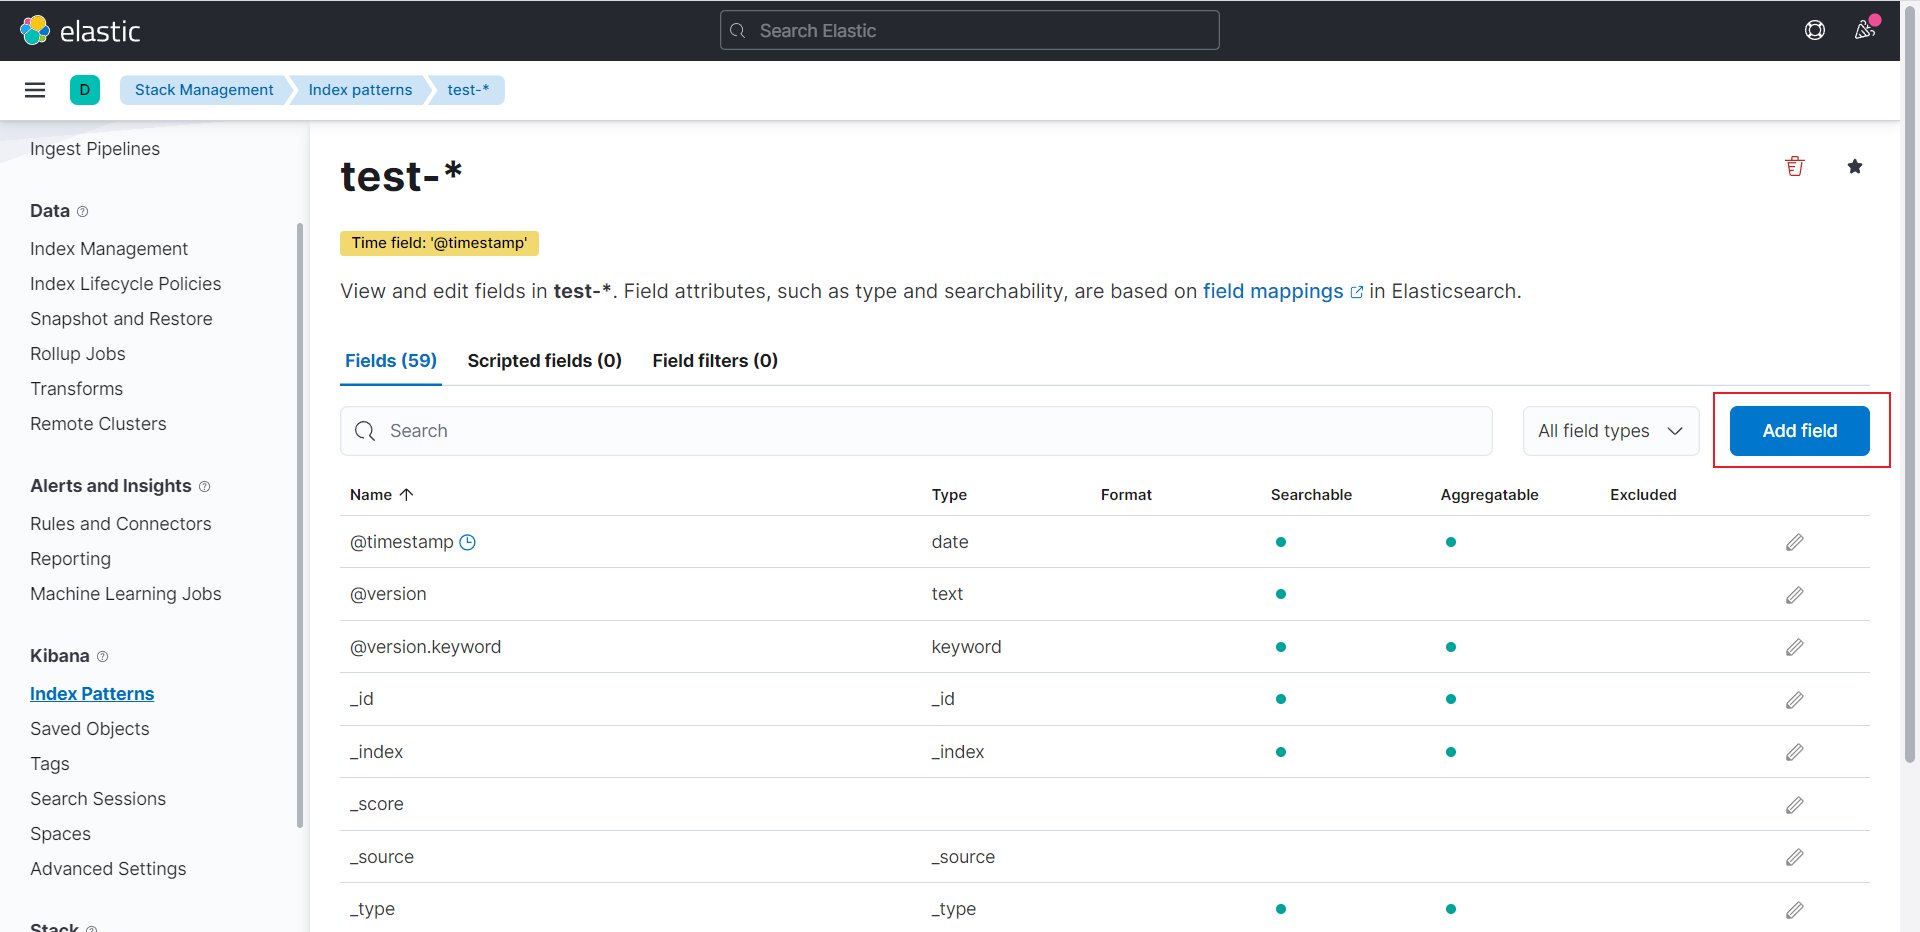Open Index Patterns in sidebar
The height and width of the screenshot is (932, 1920).
(92, 694)
